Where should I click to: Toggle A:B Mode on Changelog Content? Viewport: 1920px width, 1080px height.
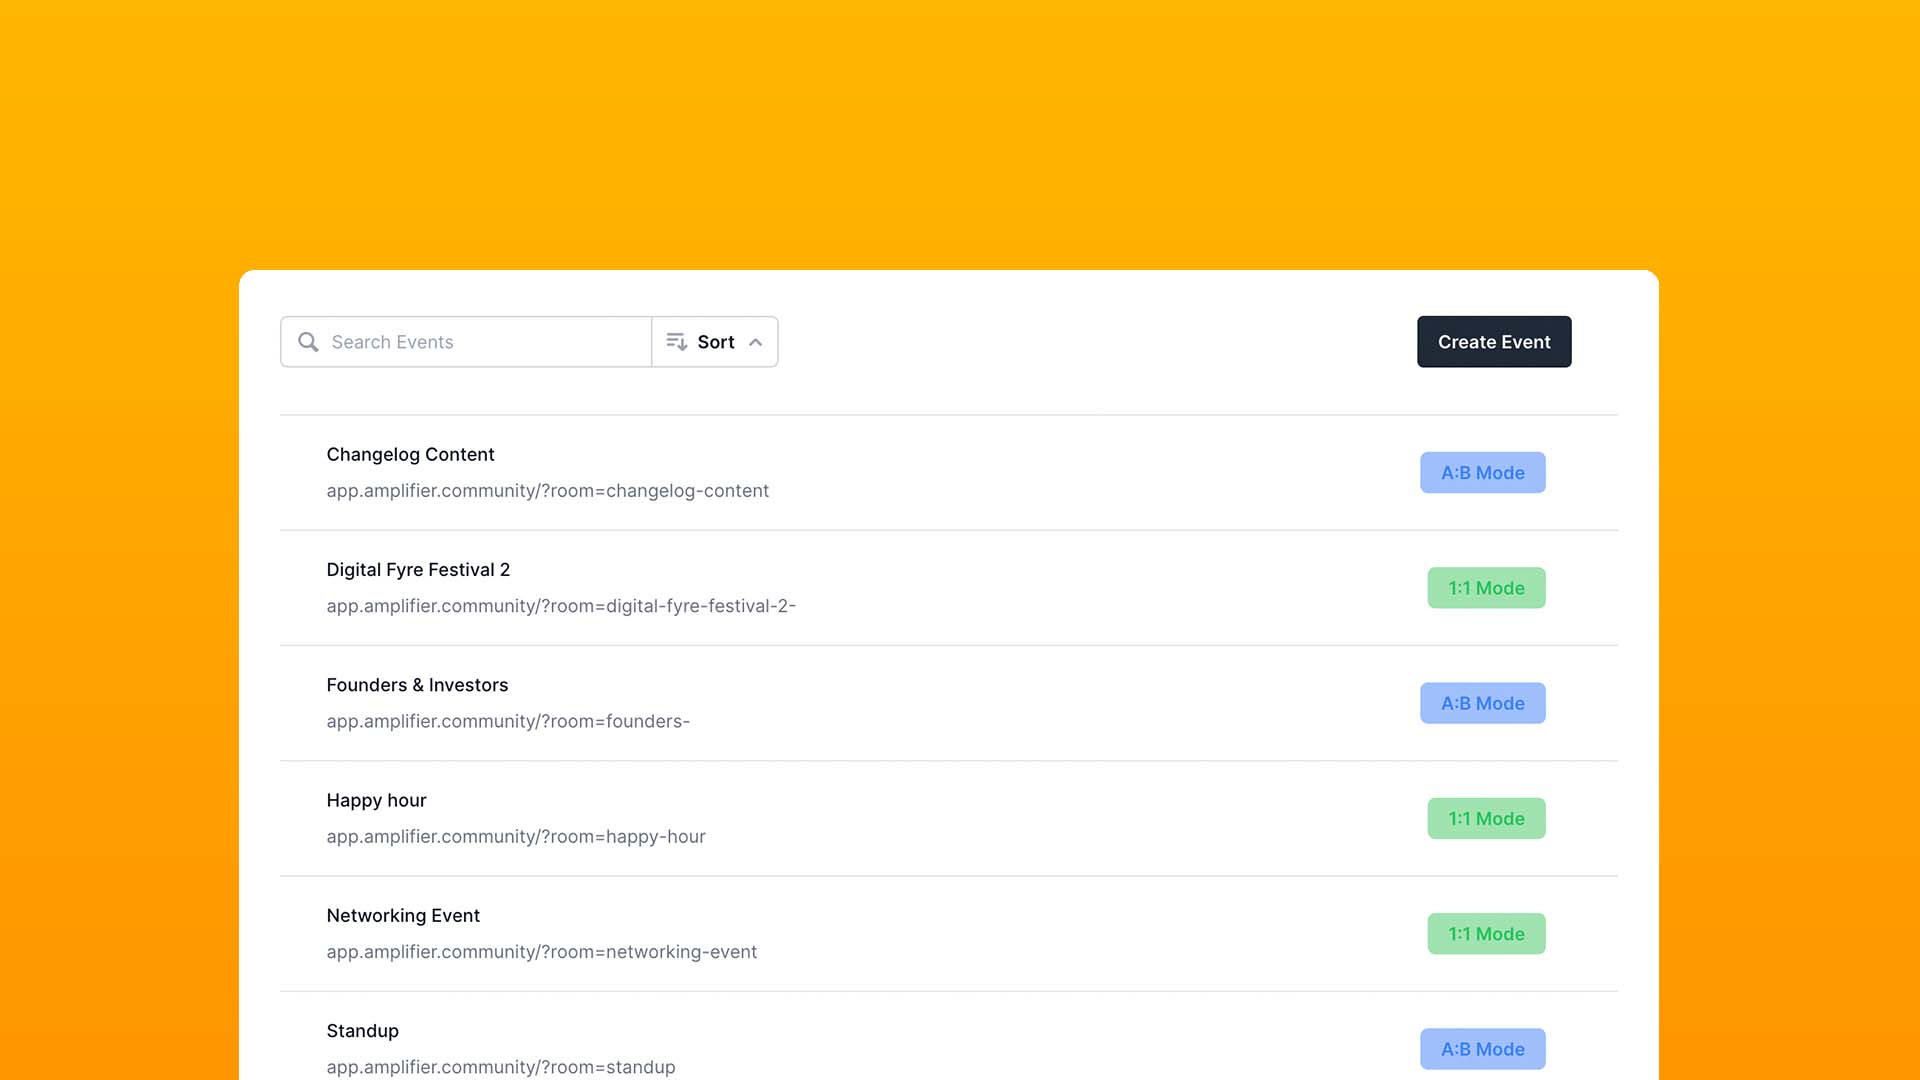click(x=1482, y=472)
